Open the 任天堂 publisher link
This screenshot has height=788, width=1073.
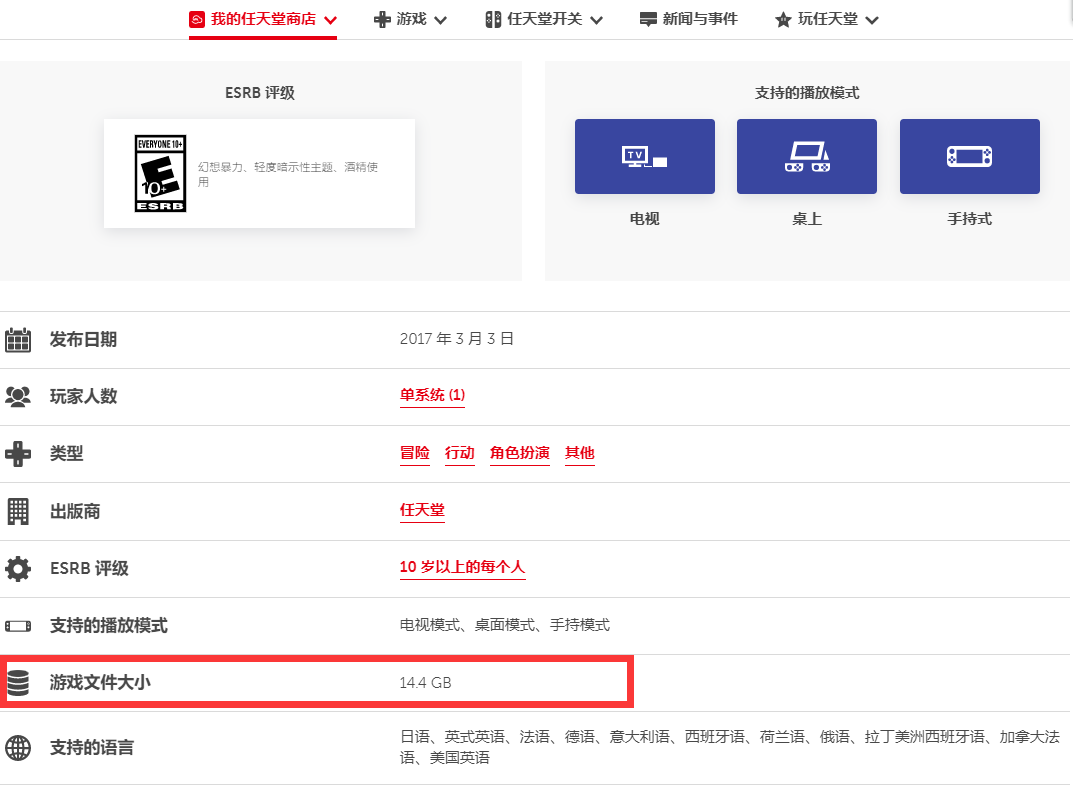[422, 510]
